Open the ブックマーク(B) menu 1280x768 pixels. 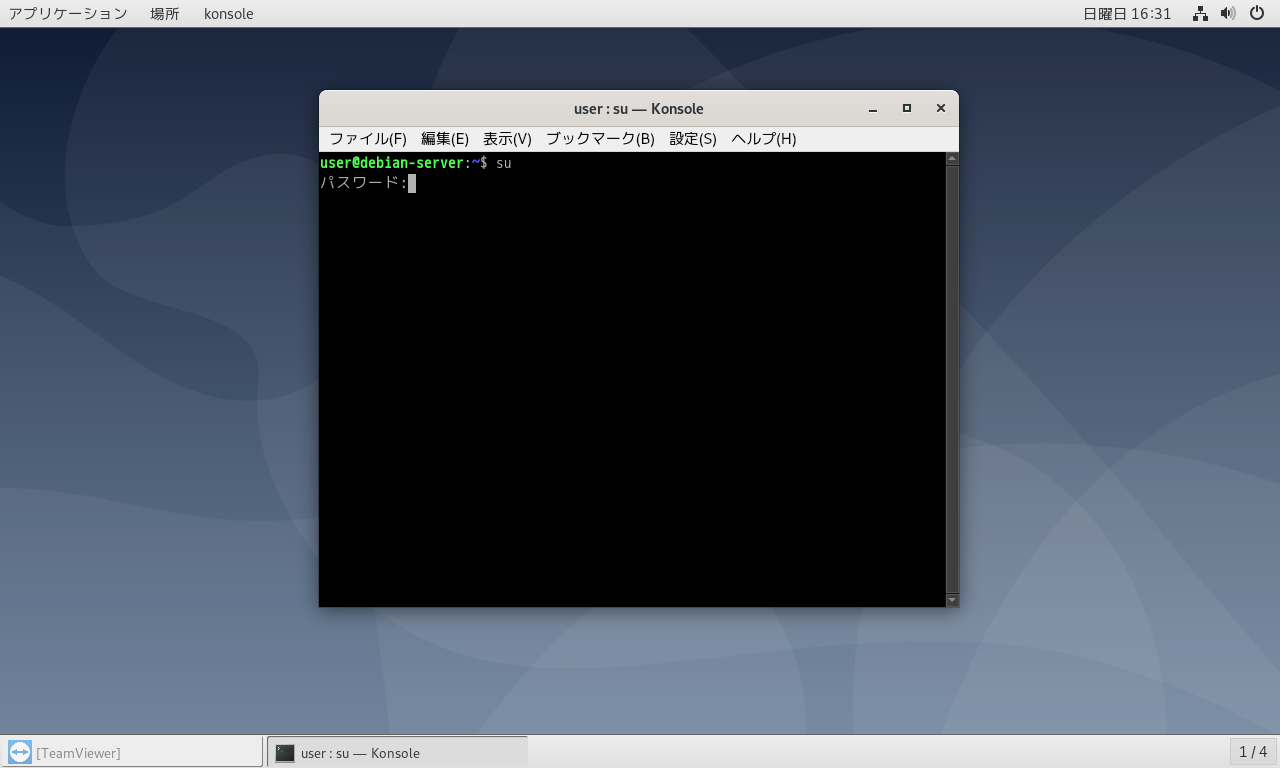tap(600, 139)
